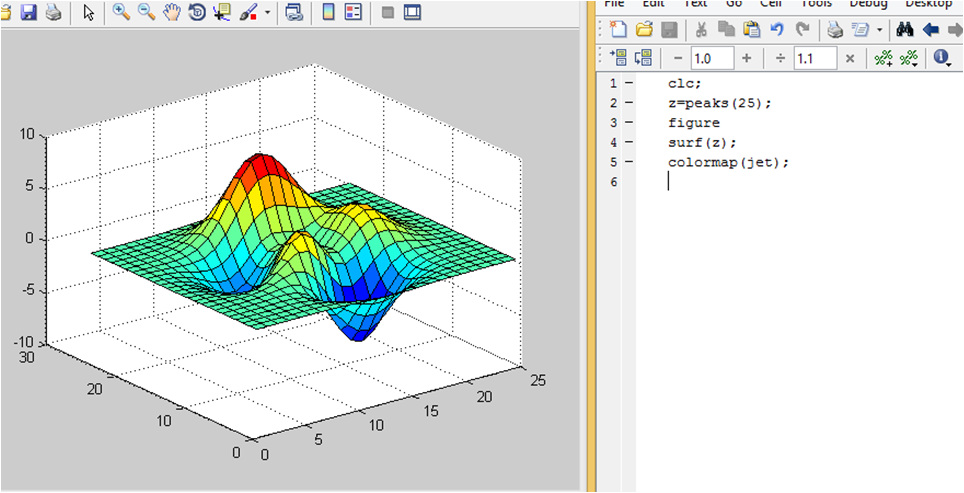
Task: Click the code line 'figure'
Action: (693, 123)
